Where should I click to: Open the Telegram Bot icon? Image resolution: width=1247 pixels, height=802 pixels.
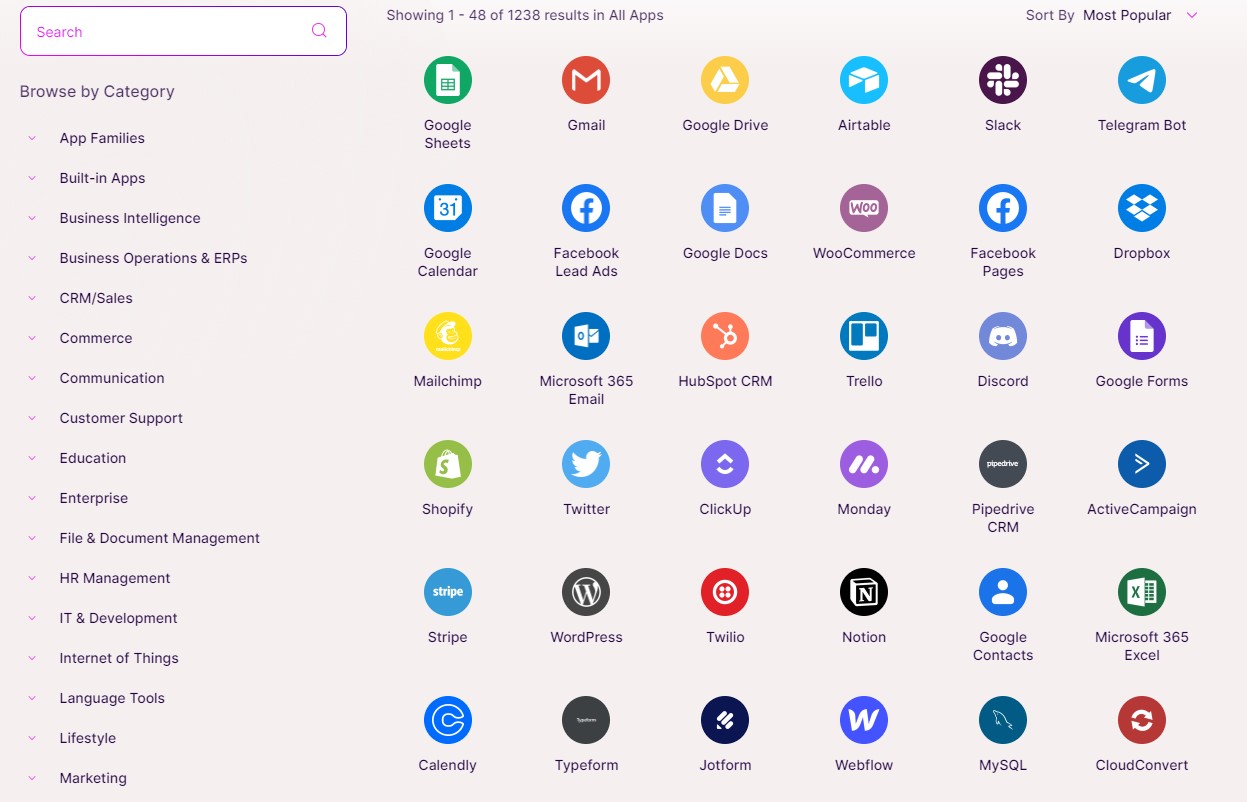(x=1142, y=80)
